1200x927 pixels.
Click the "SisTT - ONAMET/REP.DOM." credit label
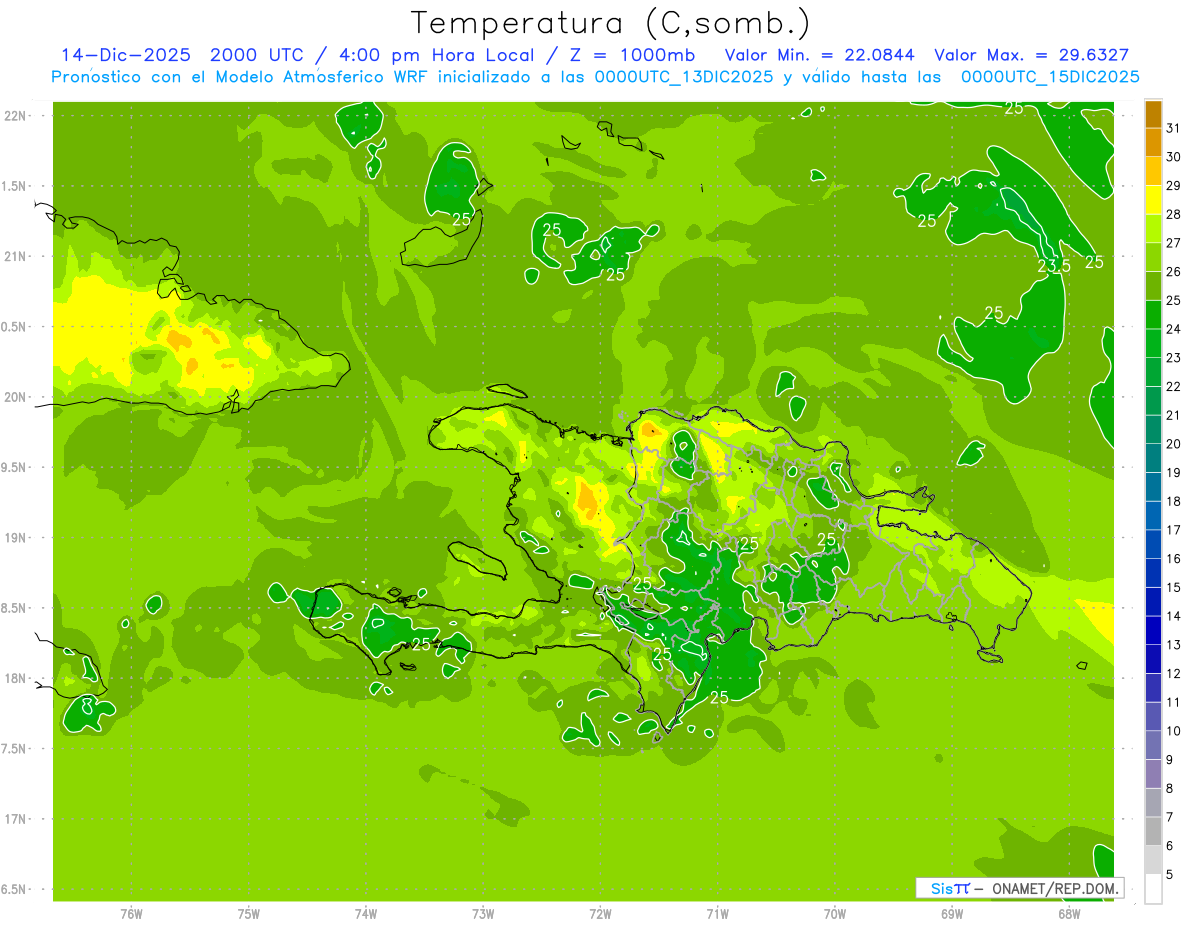coord(1020,888)
